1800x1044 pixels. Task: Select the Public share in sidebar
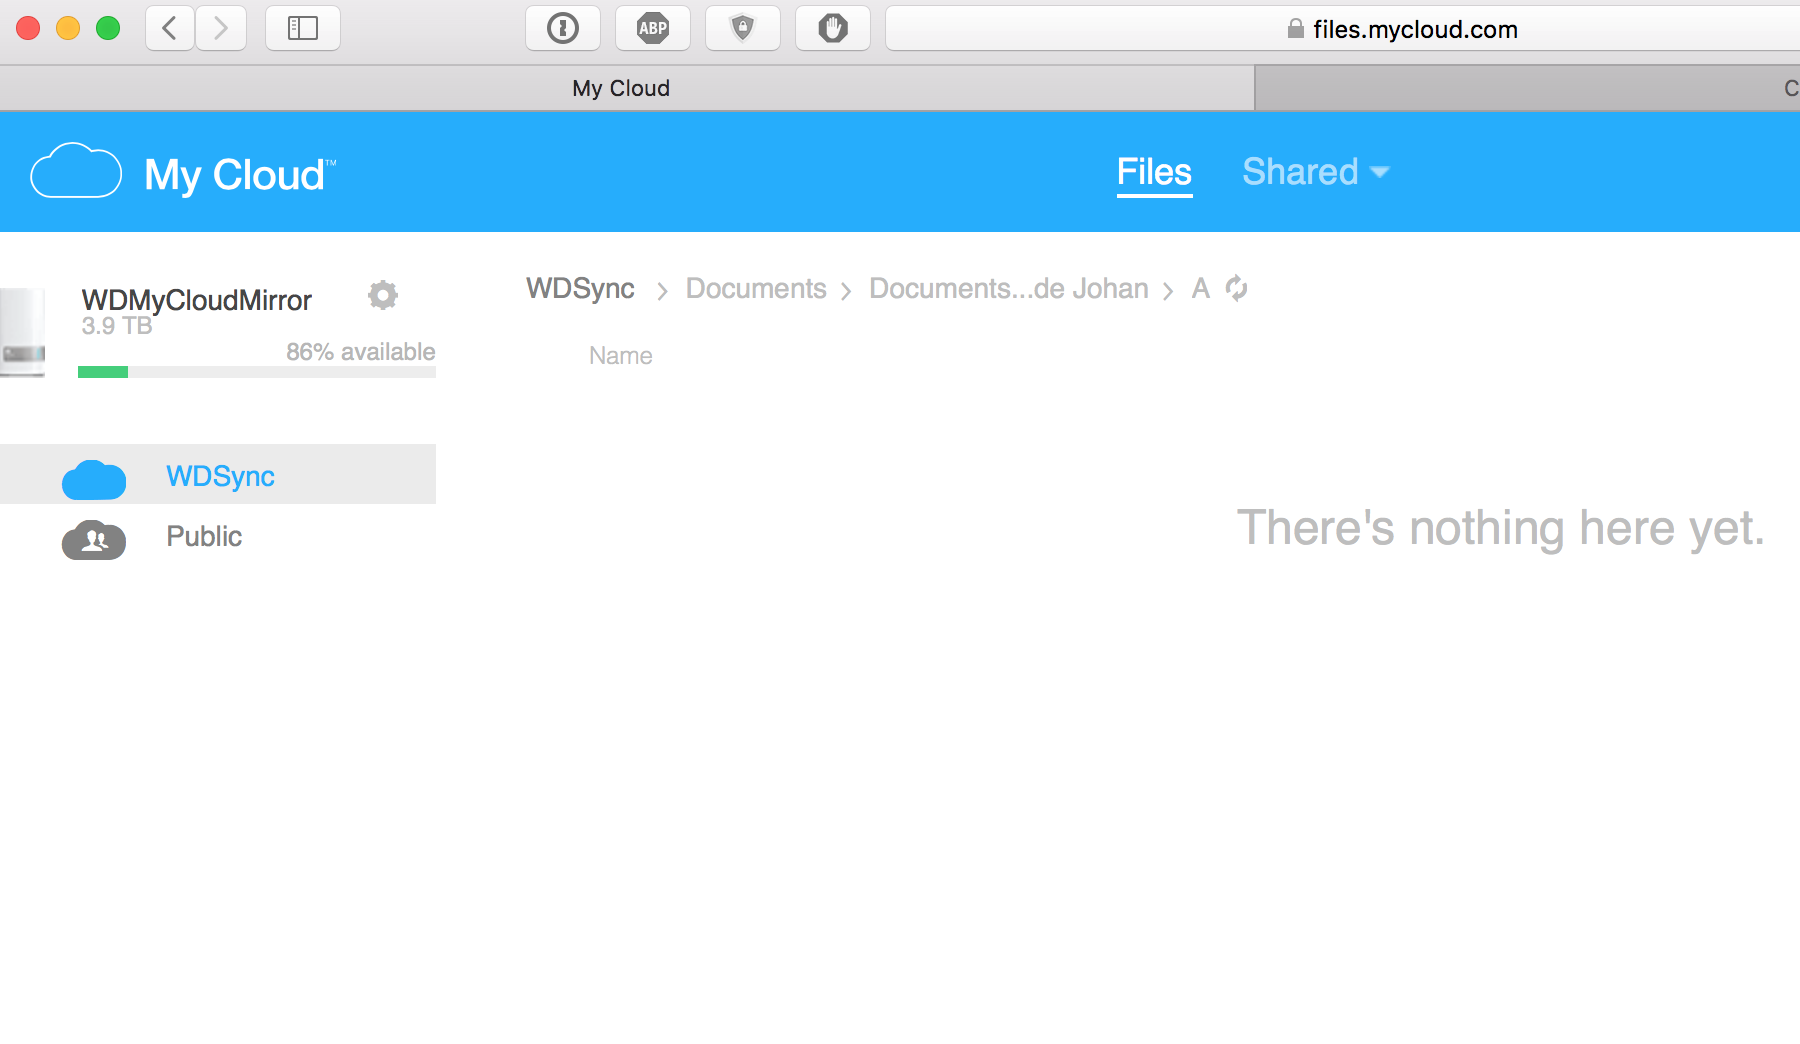(x=218, y=536)
